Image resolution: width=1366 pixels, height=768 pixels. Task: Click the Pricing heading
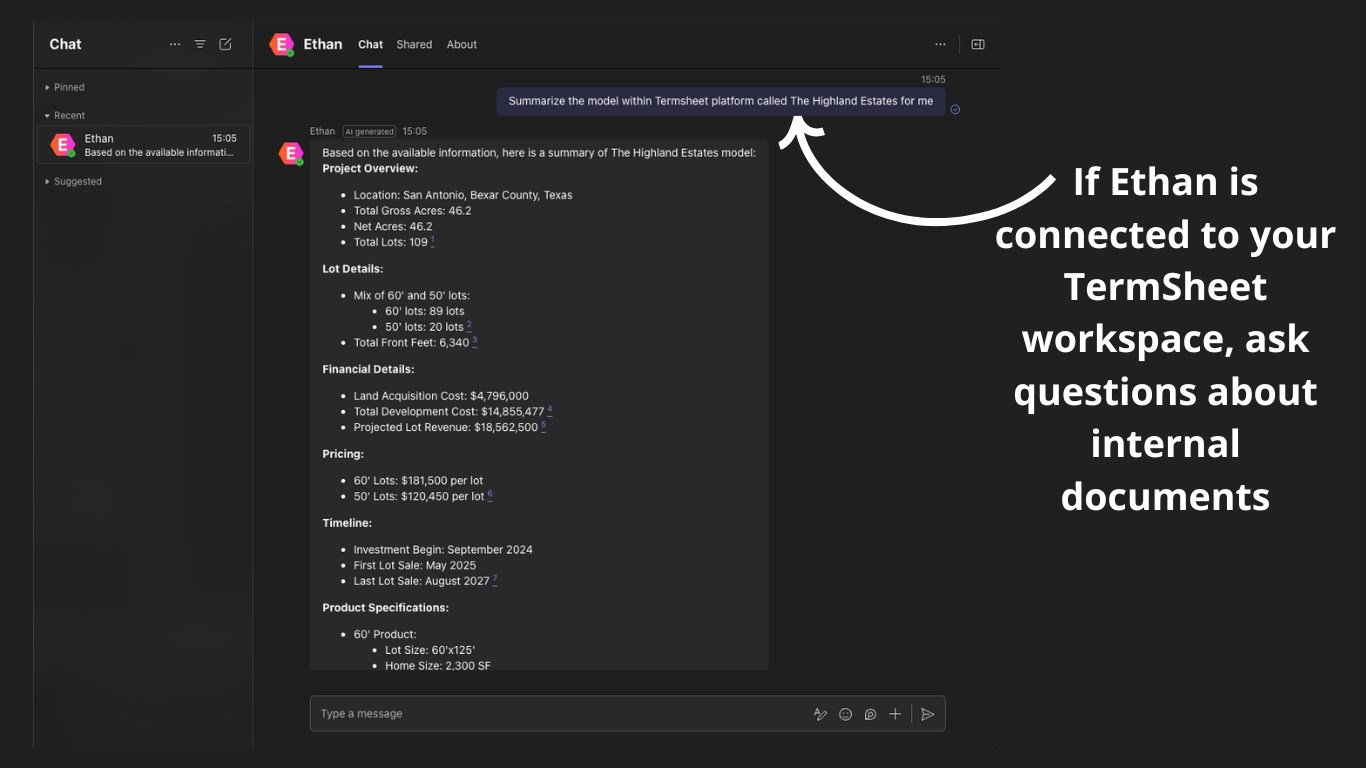[343, 454]
